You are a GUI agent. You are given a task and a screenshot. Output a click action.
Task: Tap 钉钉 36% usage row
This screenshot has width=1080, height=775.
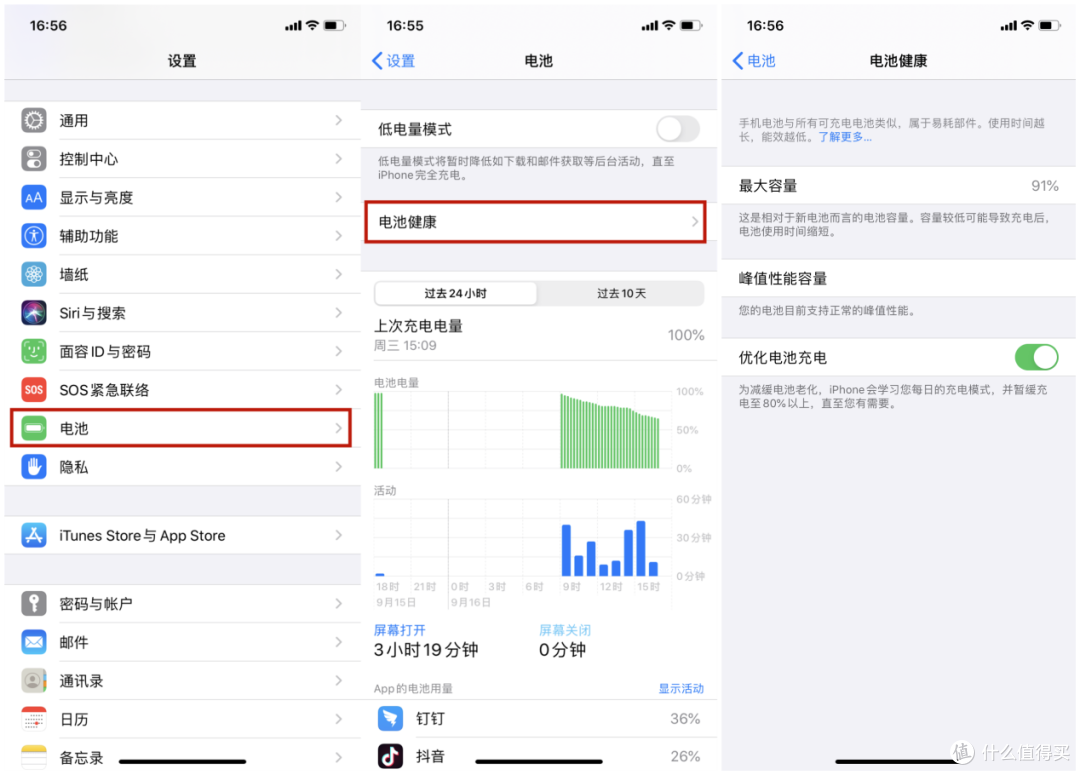539,719
